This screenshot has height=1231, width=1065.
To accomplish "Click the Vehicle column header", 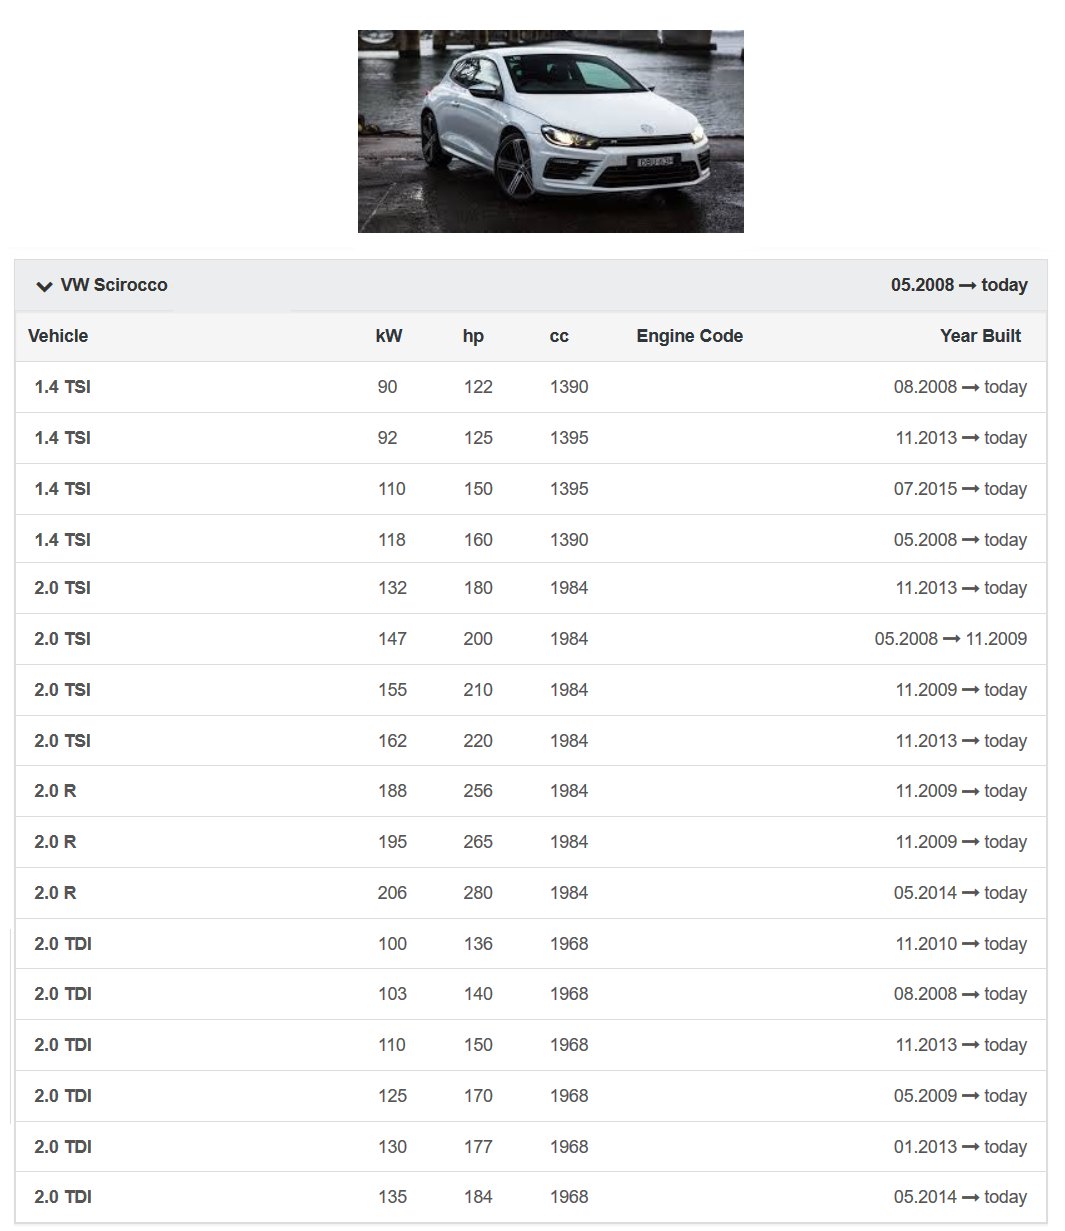I will coord(58,336).
